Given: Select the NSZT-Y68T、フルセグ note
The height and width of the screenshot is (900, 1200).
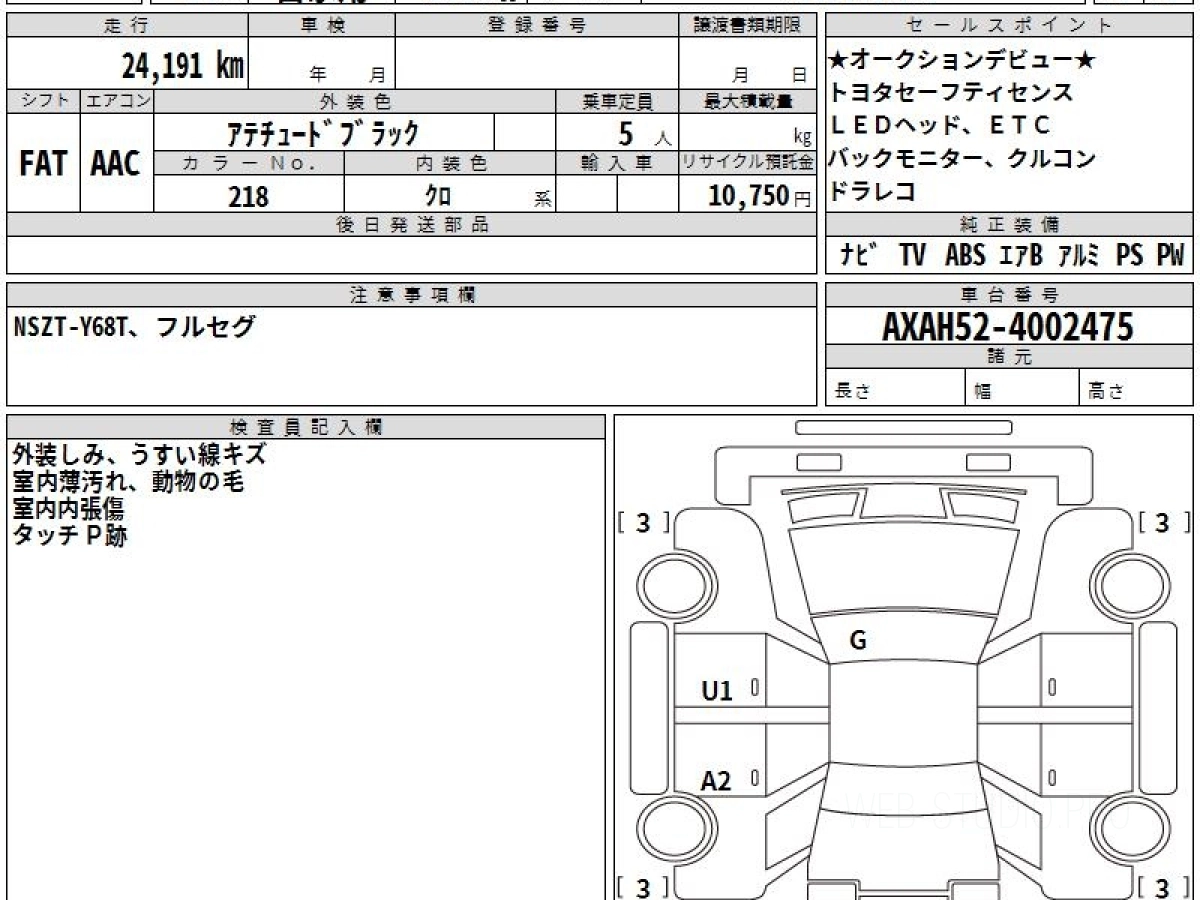Looking at the screenshot, I should [x=135, y=326].
